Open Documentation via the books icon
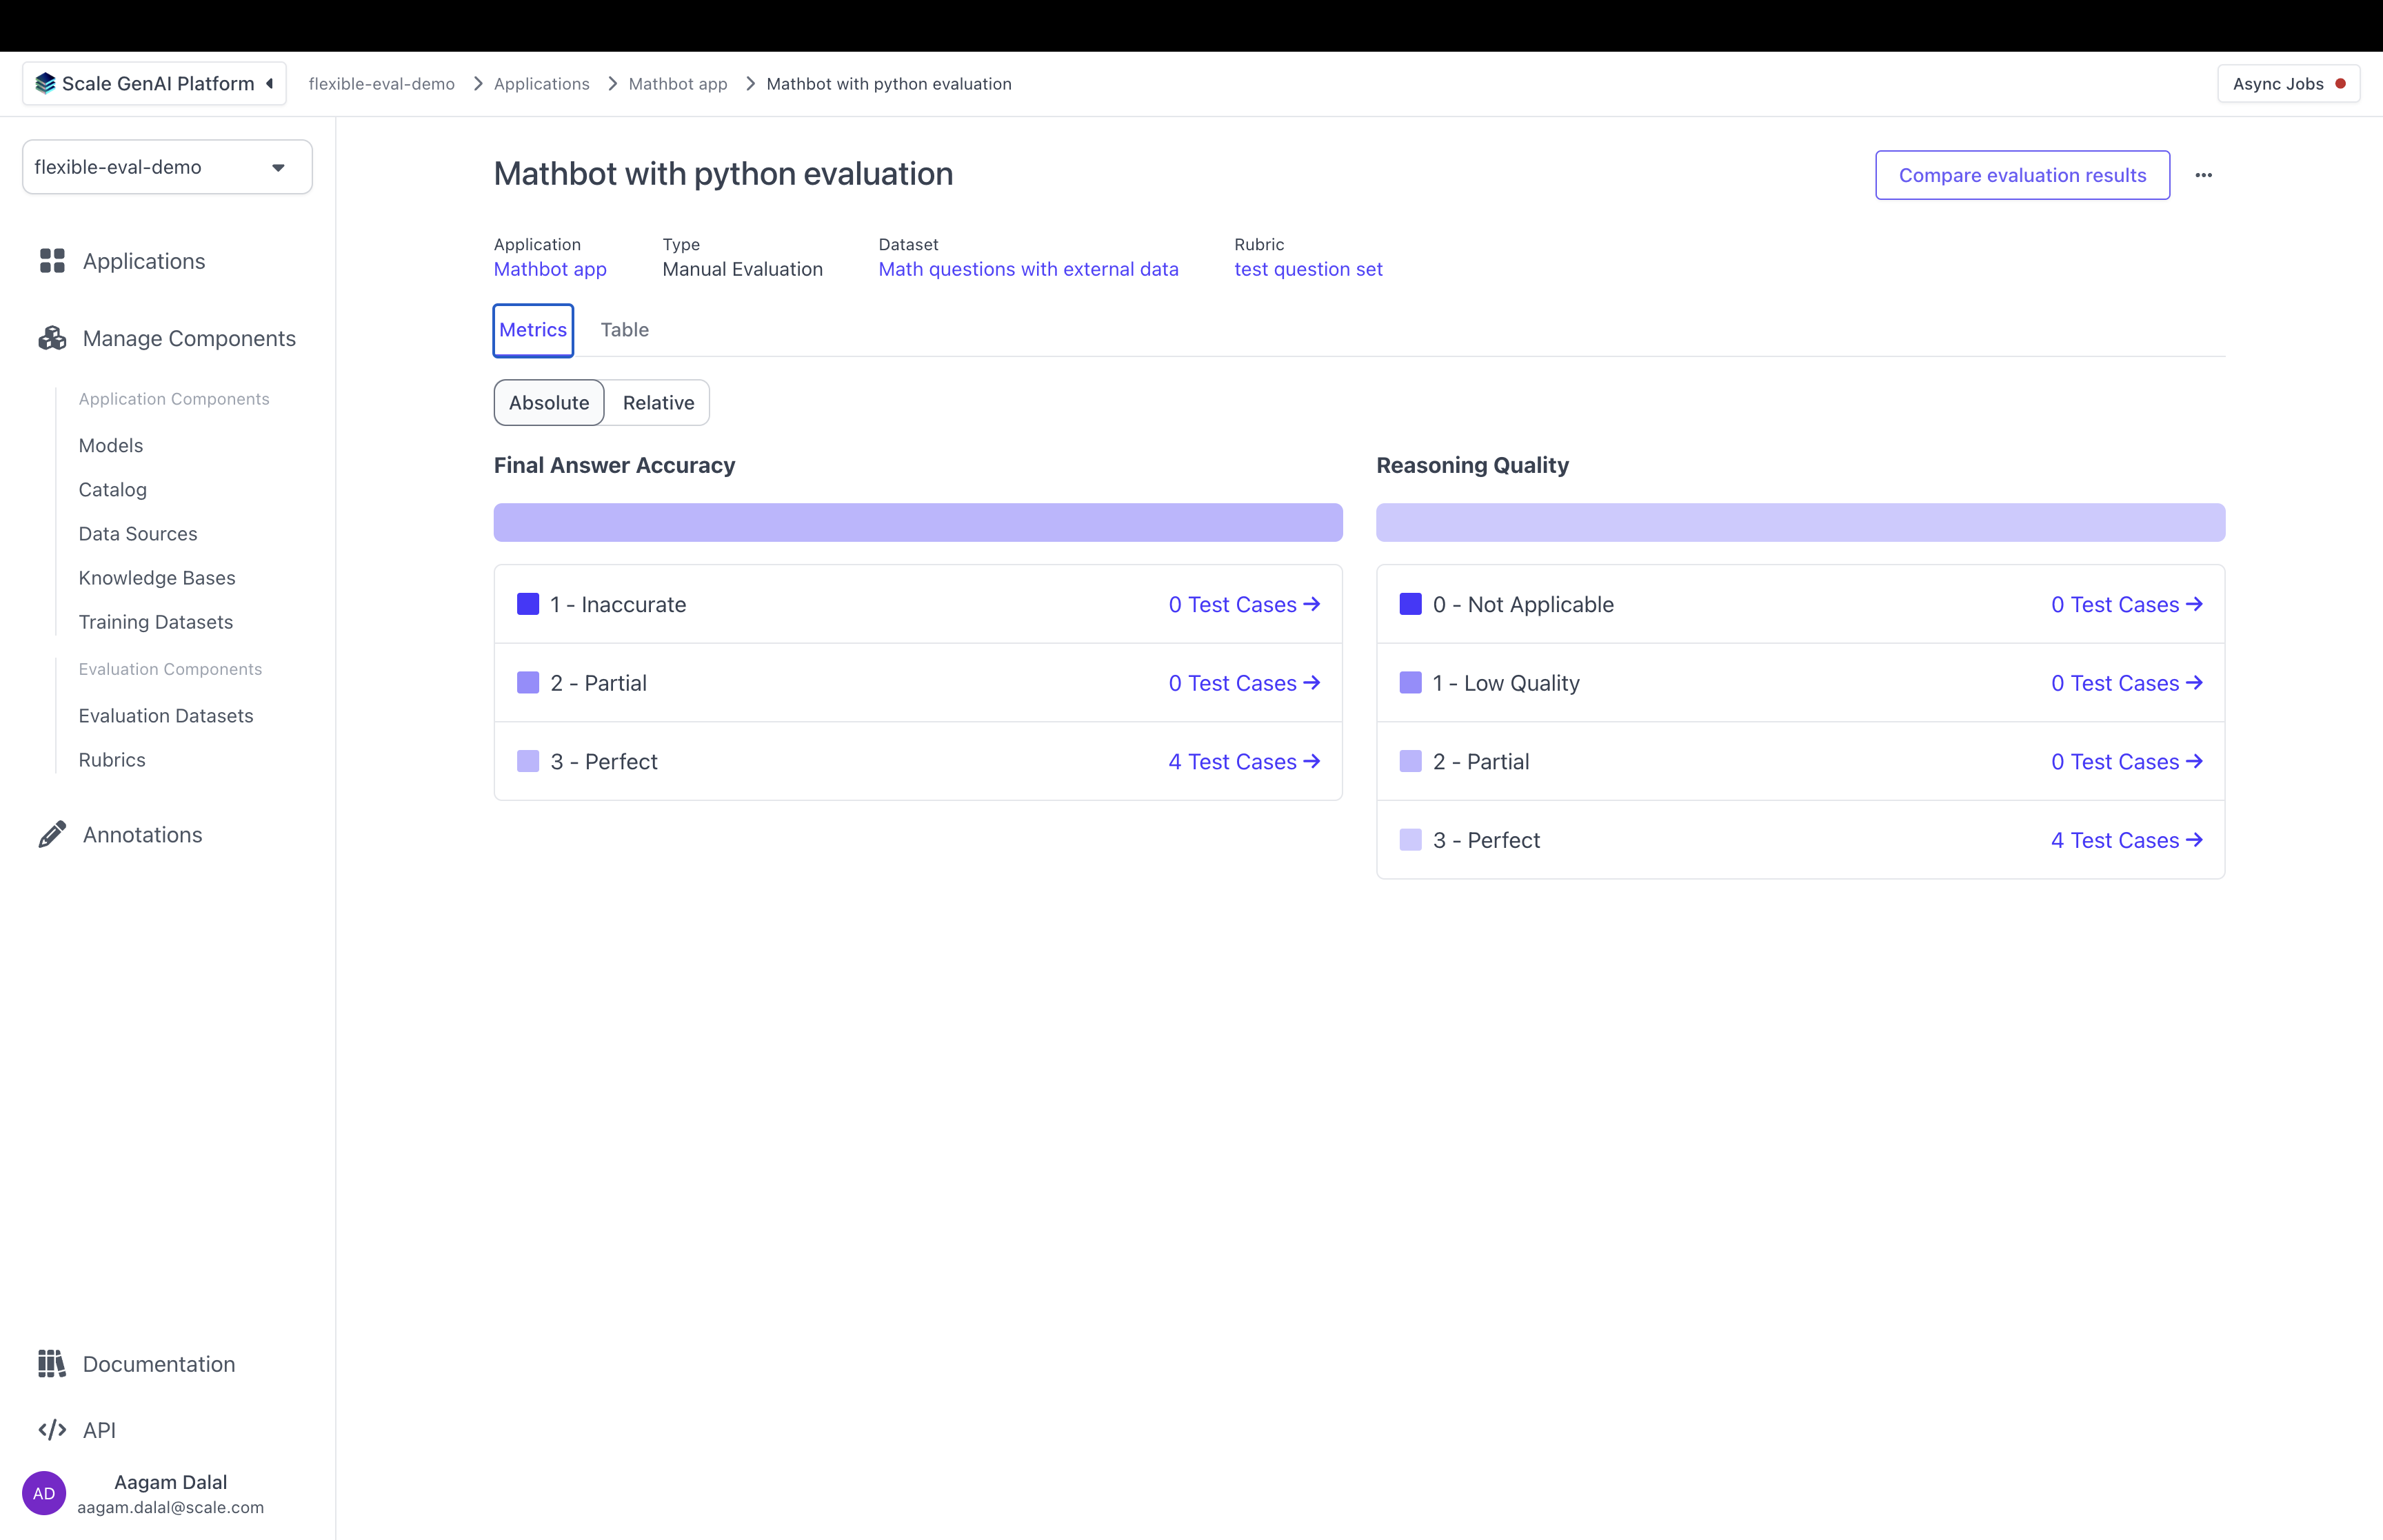 52,1364
